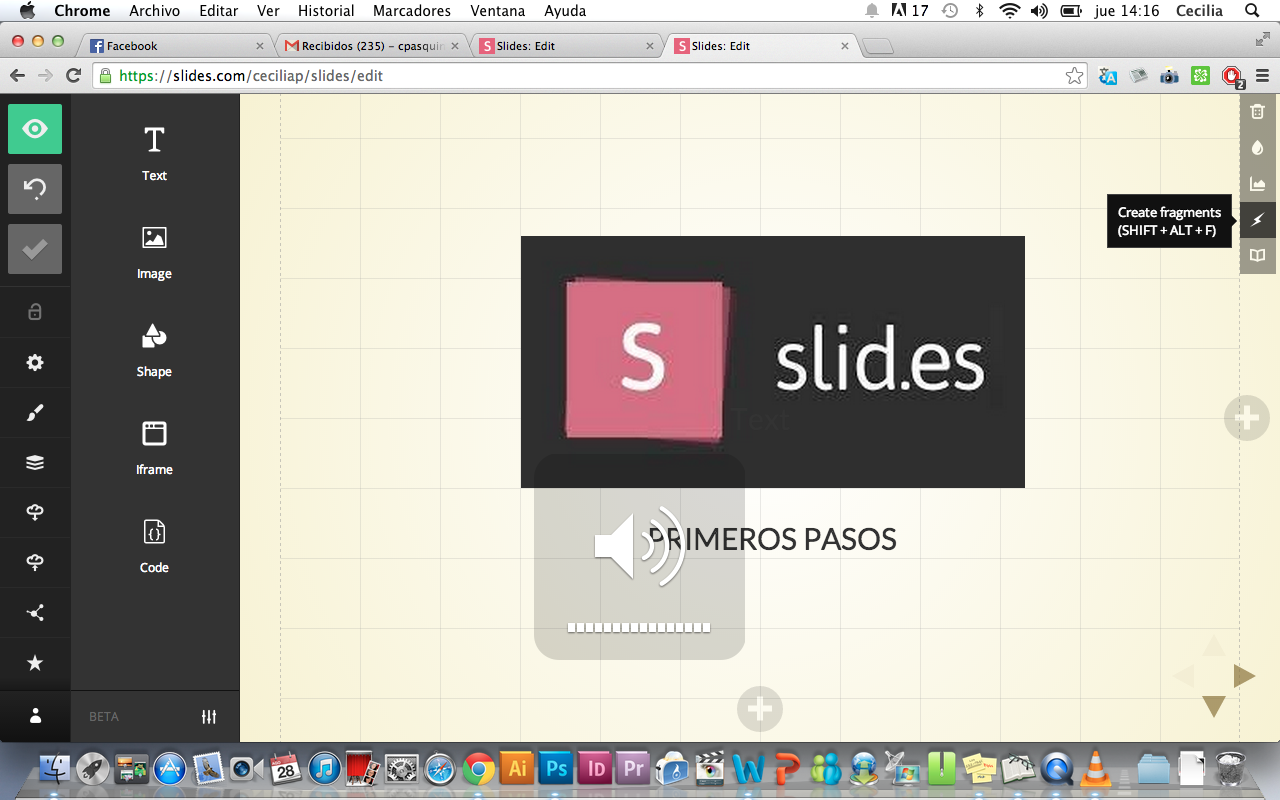Click the star icon in the sidebar
This screenshot has height=800, width=1280.
pos(35,663)
